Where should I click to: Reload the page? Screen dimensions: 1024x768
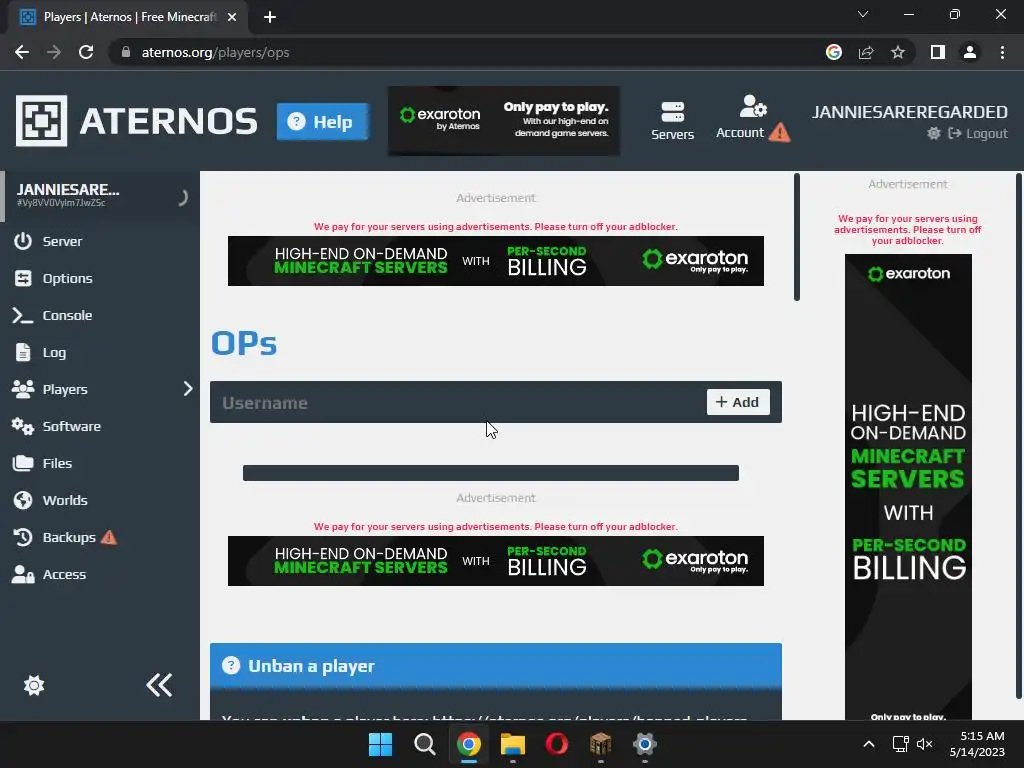click(x=86, y=52)
